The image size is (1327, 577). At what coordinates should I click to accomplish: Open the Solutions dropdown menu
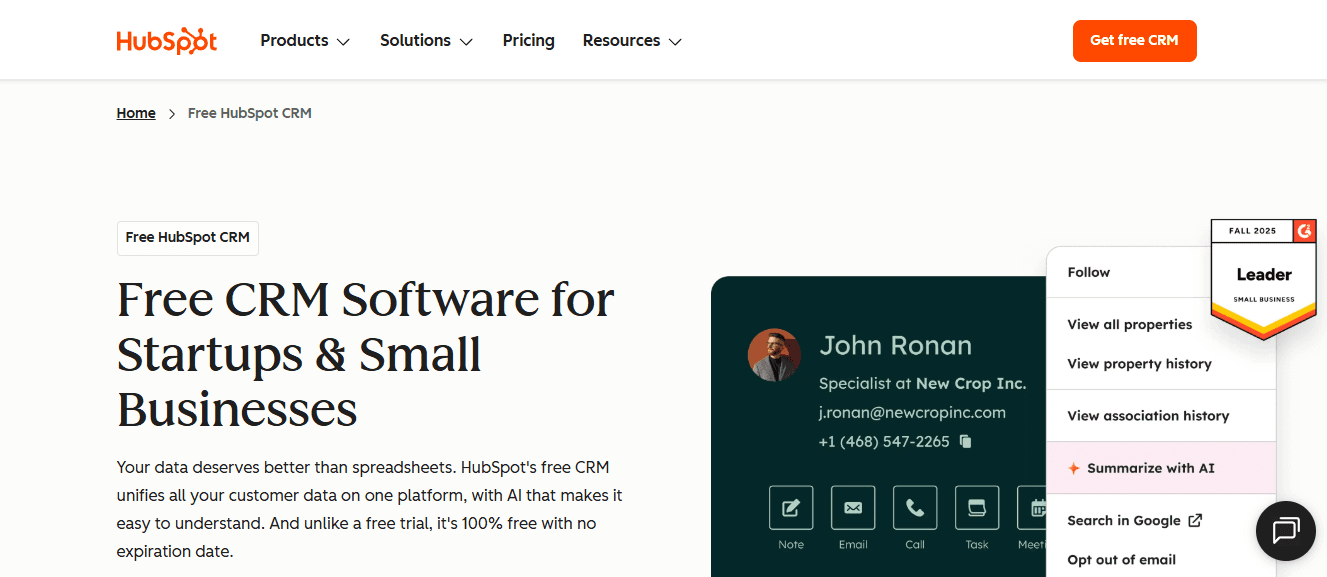tap(426, 40)
